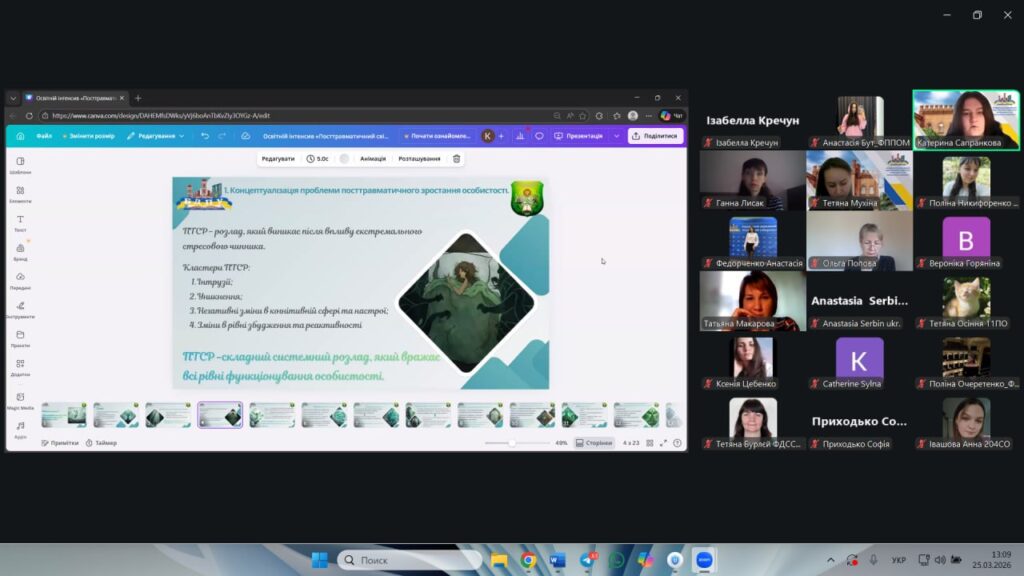Click the Share button
This screenshot has width=1024, height=576.
click(656, 136)
